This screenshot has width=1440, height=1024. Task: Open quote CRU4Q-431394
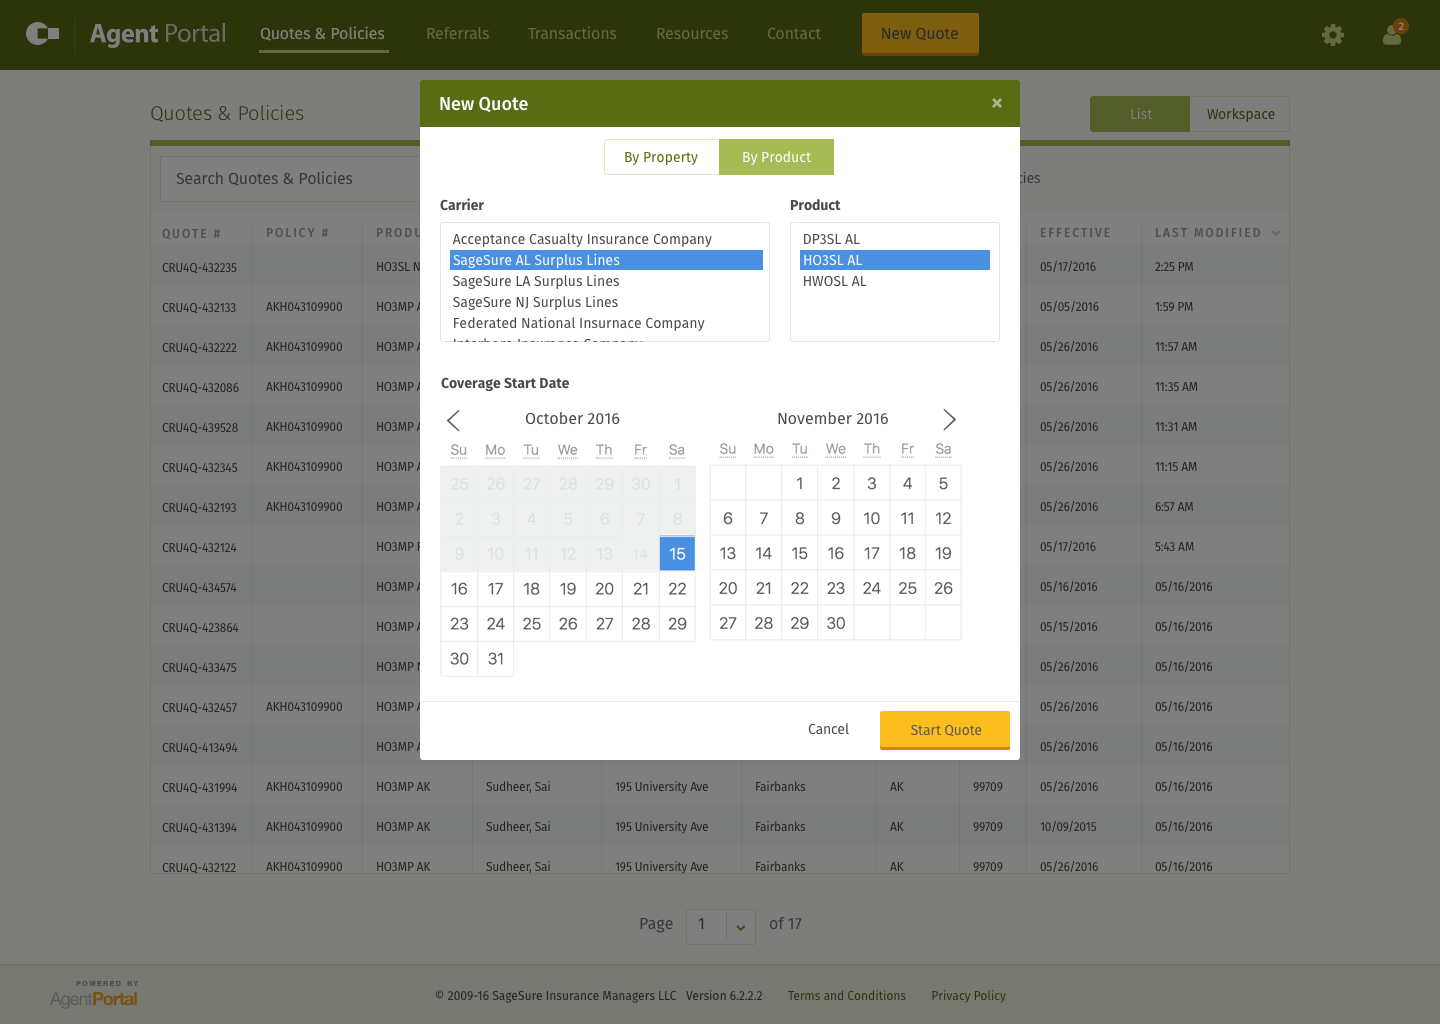pyautogui.click(x=200, y=828)
